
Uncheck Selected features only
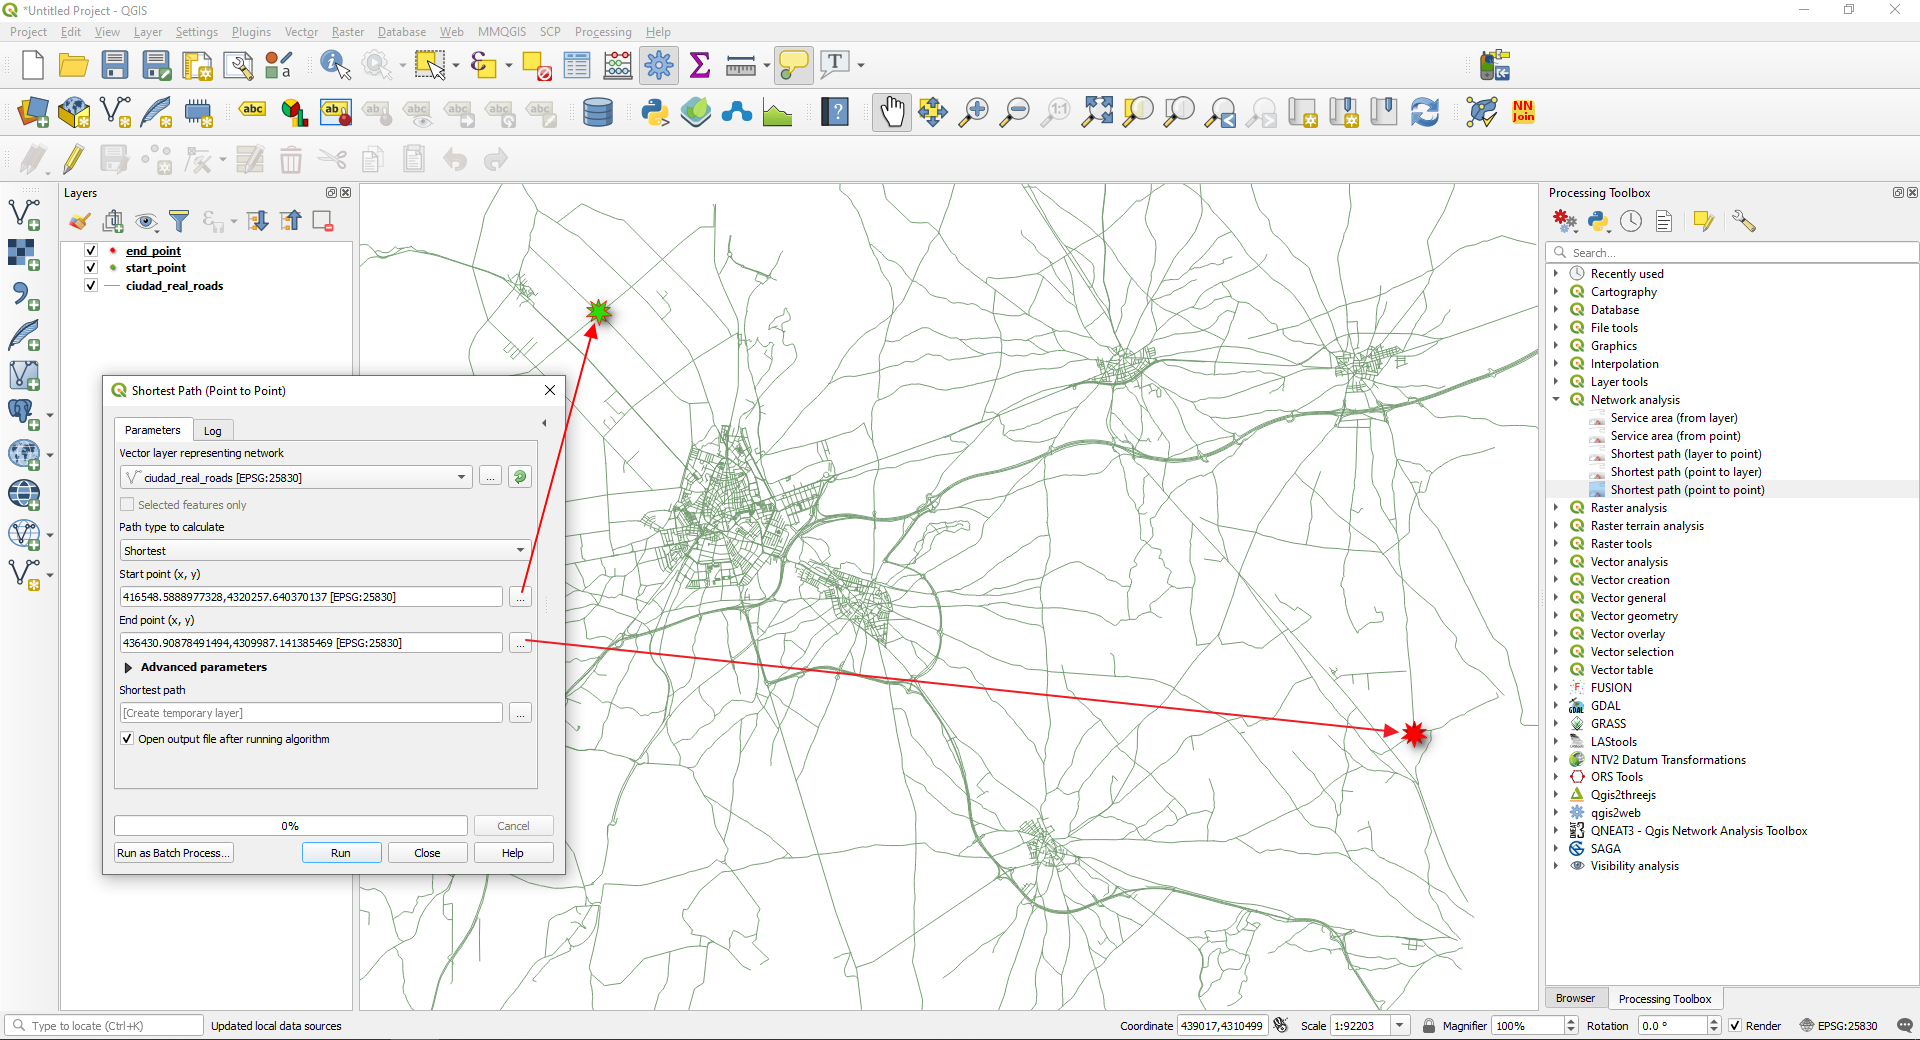click(x=127, y=505)
